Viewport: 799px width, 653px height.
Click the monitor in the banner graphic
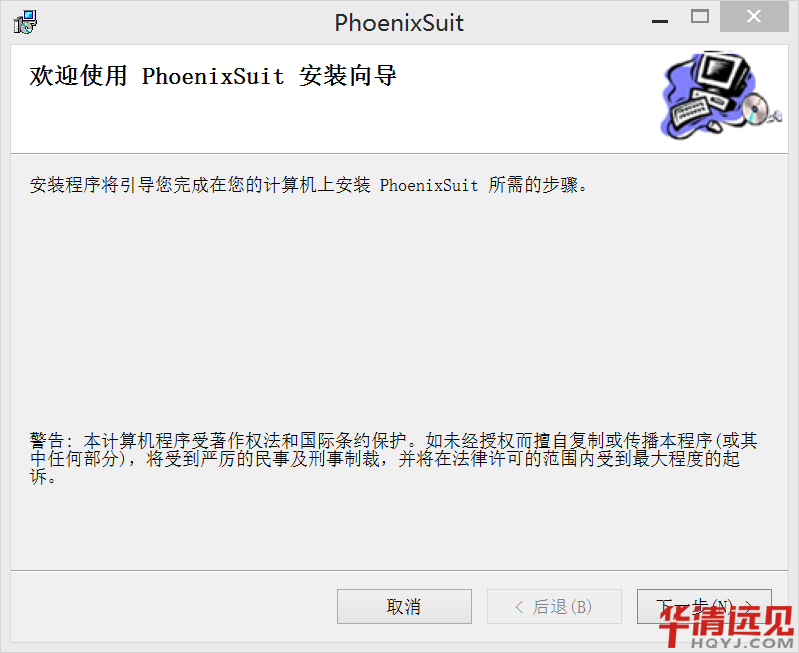(723, 74)
